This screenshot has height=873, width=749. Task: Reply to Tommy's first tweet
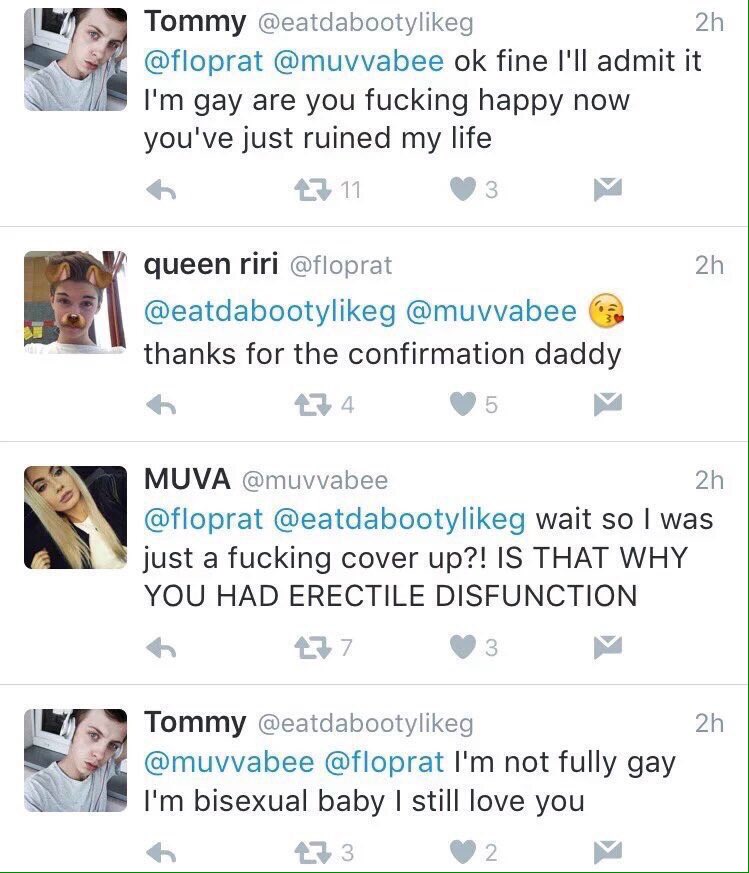tap(161, 190)
